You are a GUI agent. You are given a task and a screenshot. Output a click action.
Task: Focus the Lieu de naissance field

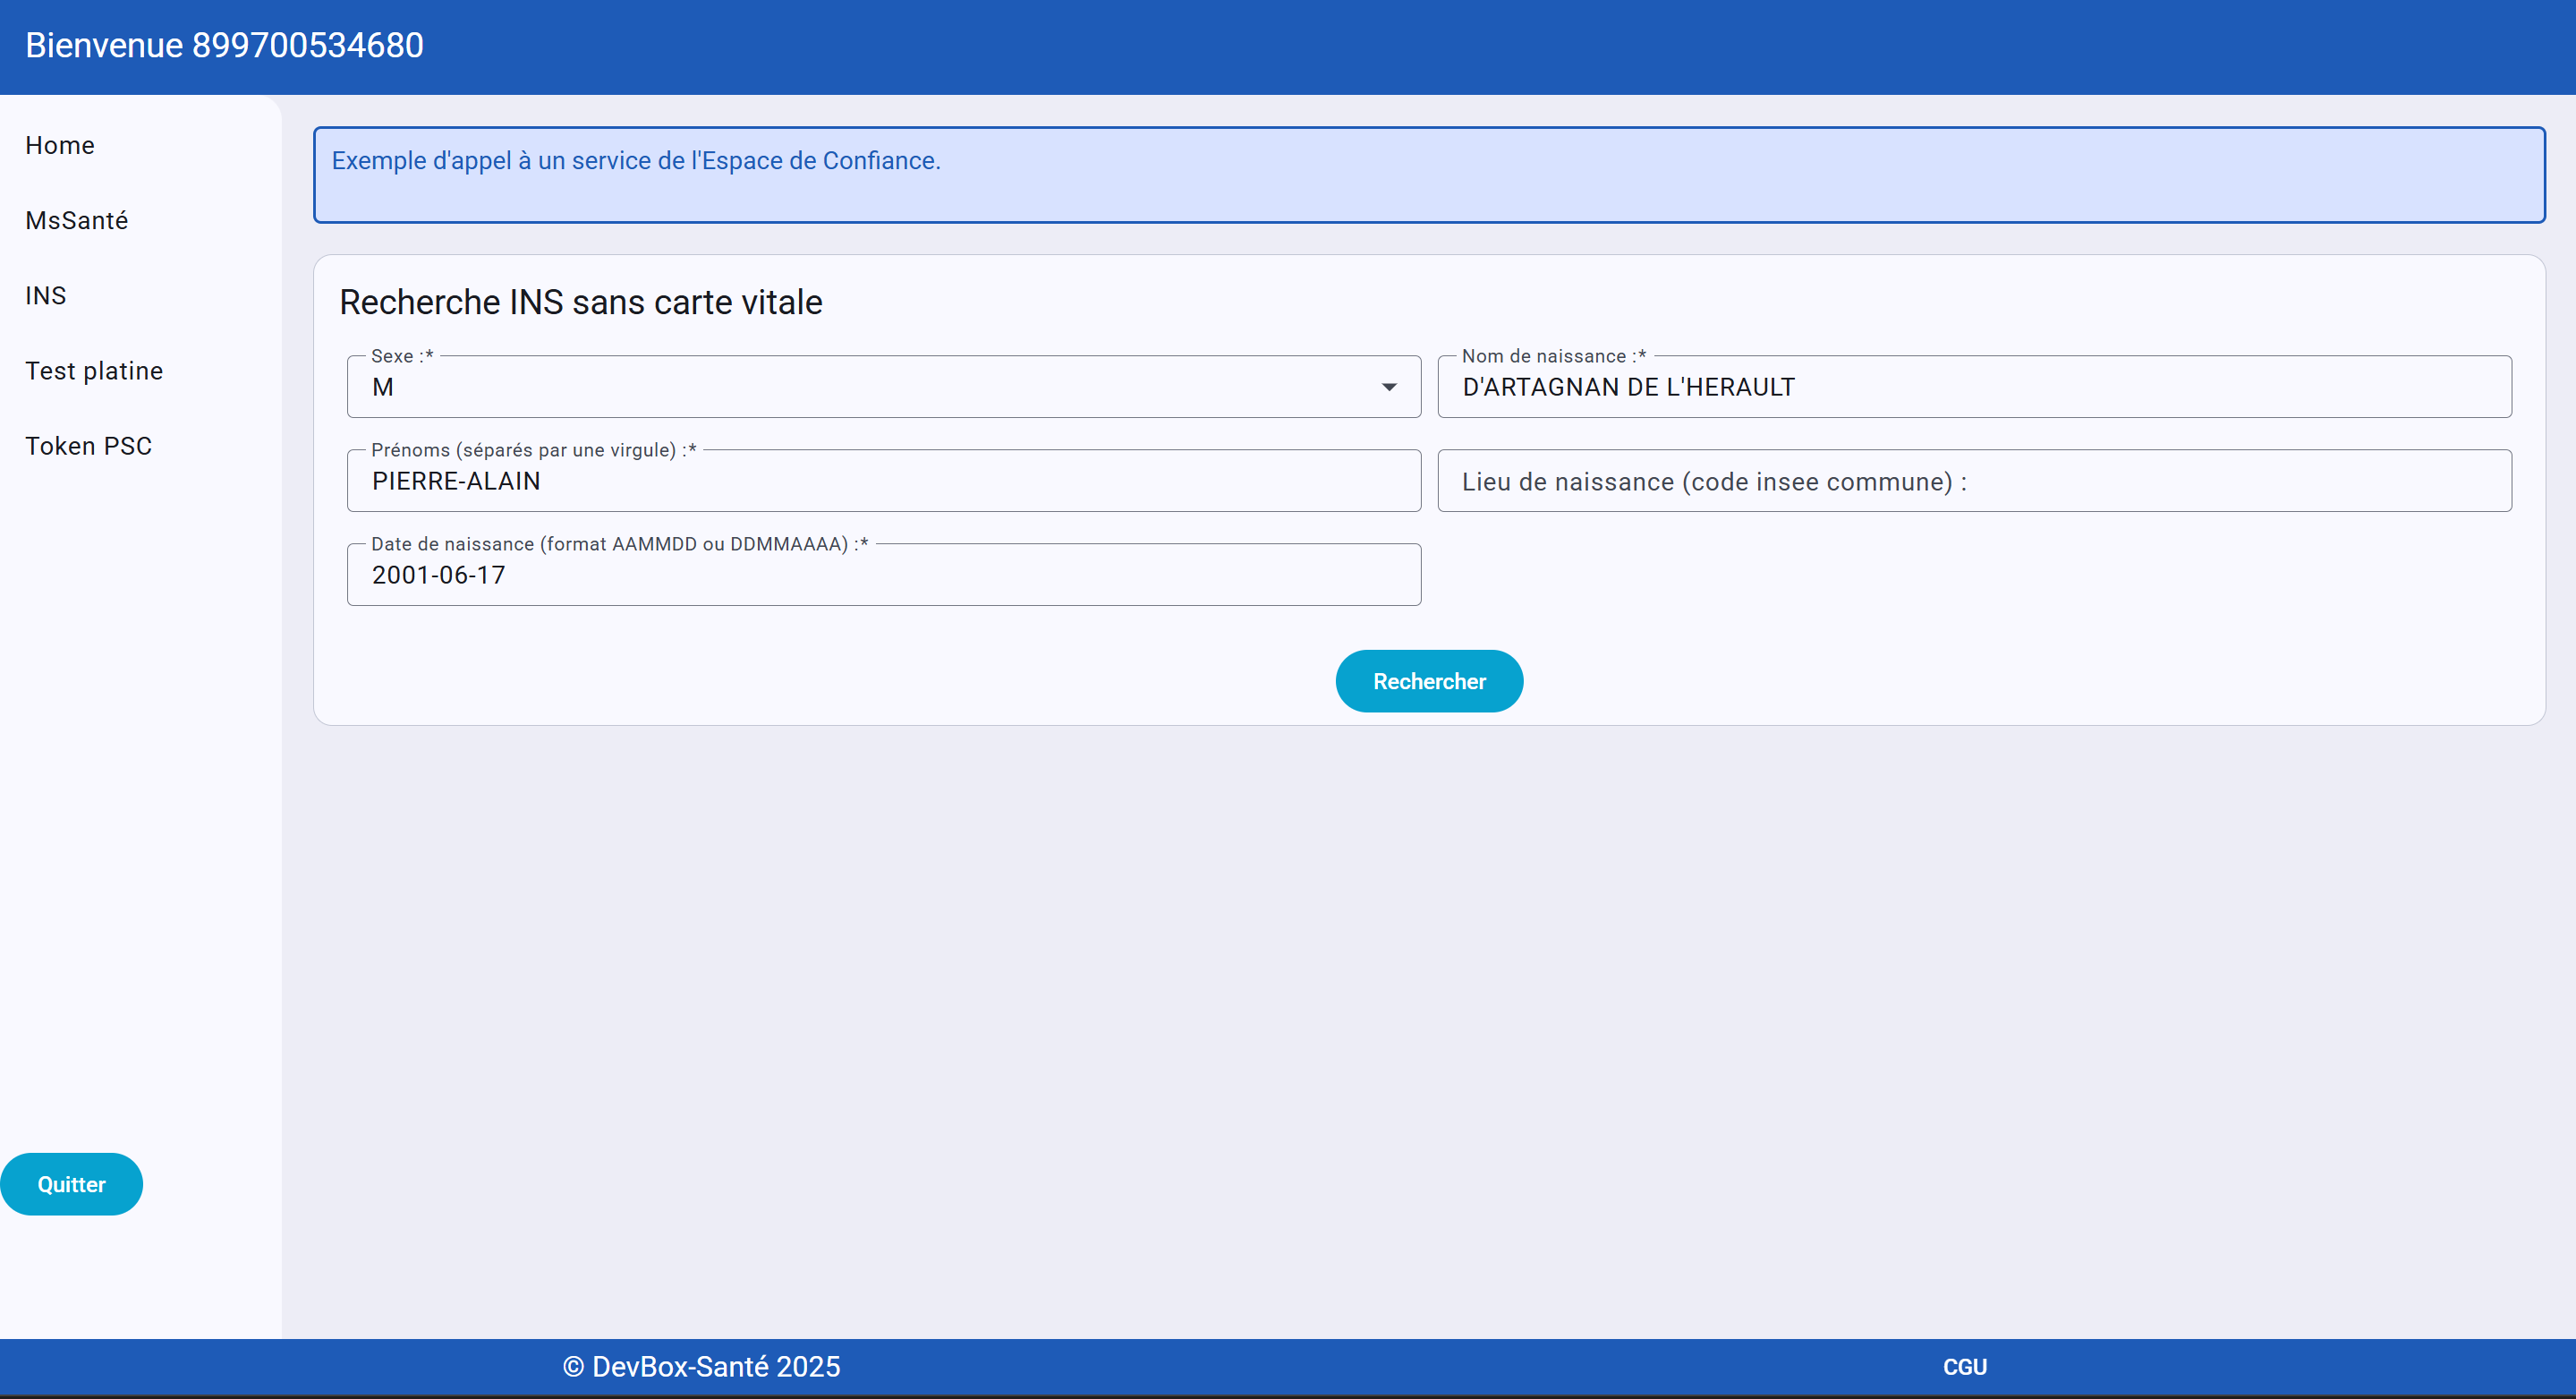[x=1973, y=481]
